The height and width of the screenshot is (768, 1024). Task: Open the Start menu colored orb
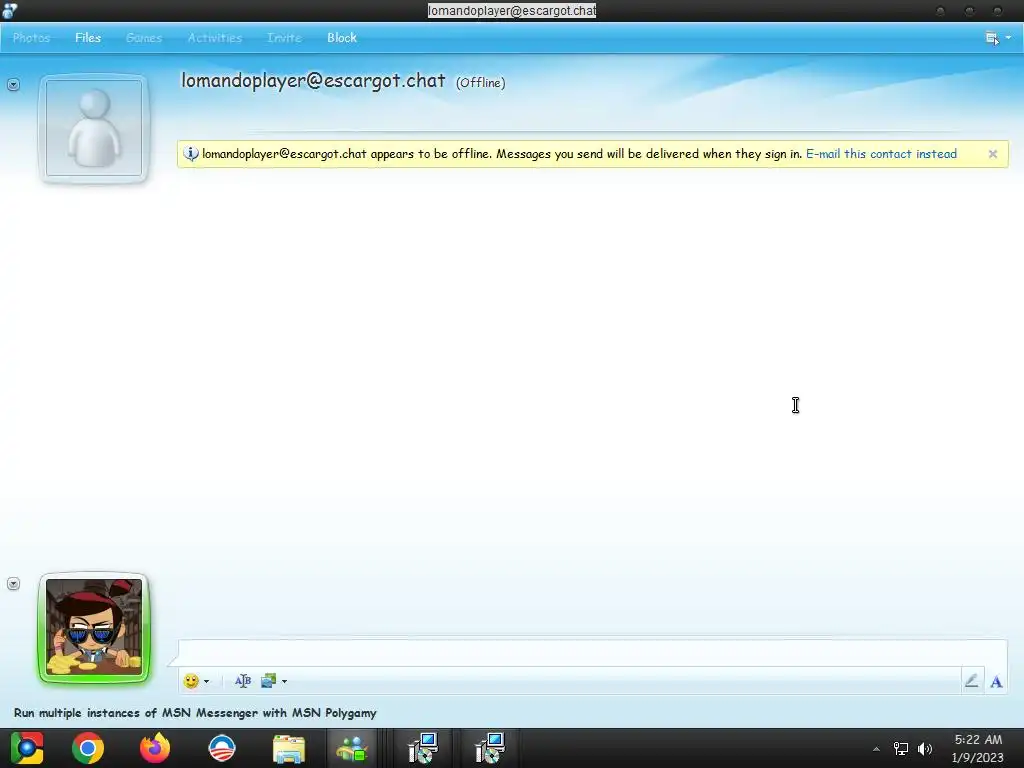27,748
